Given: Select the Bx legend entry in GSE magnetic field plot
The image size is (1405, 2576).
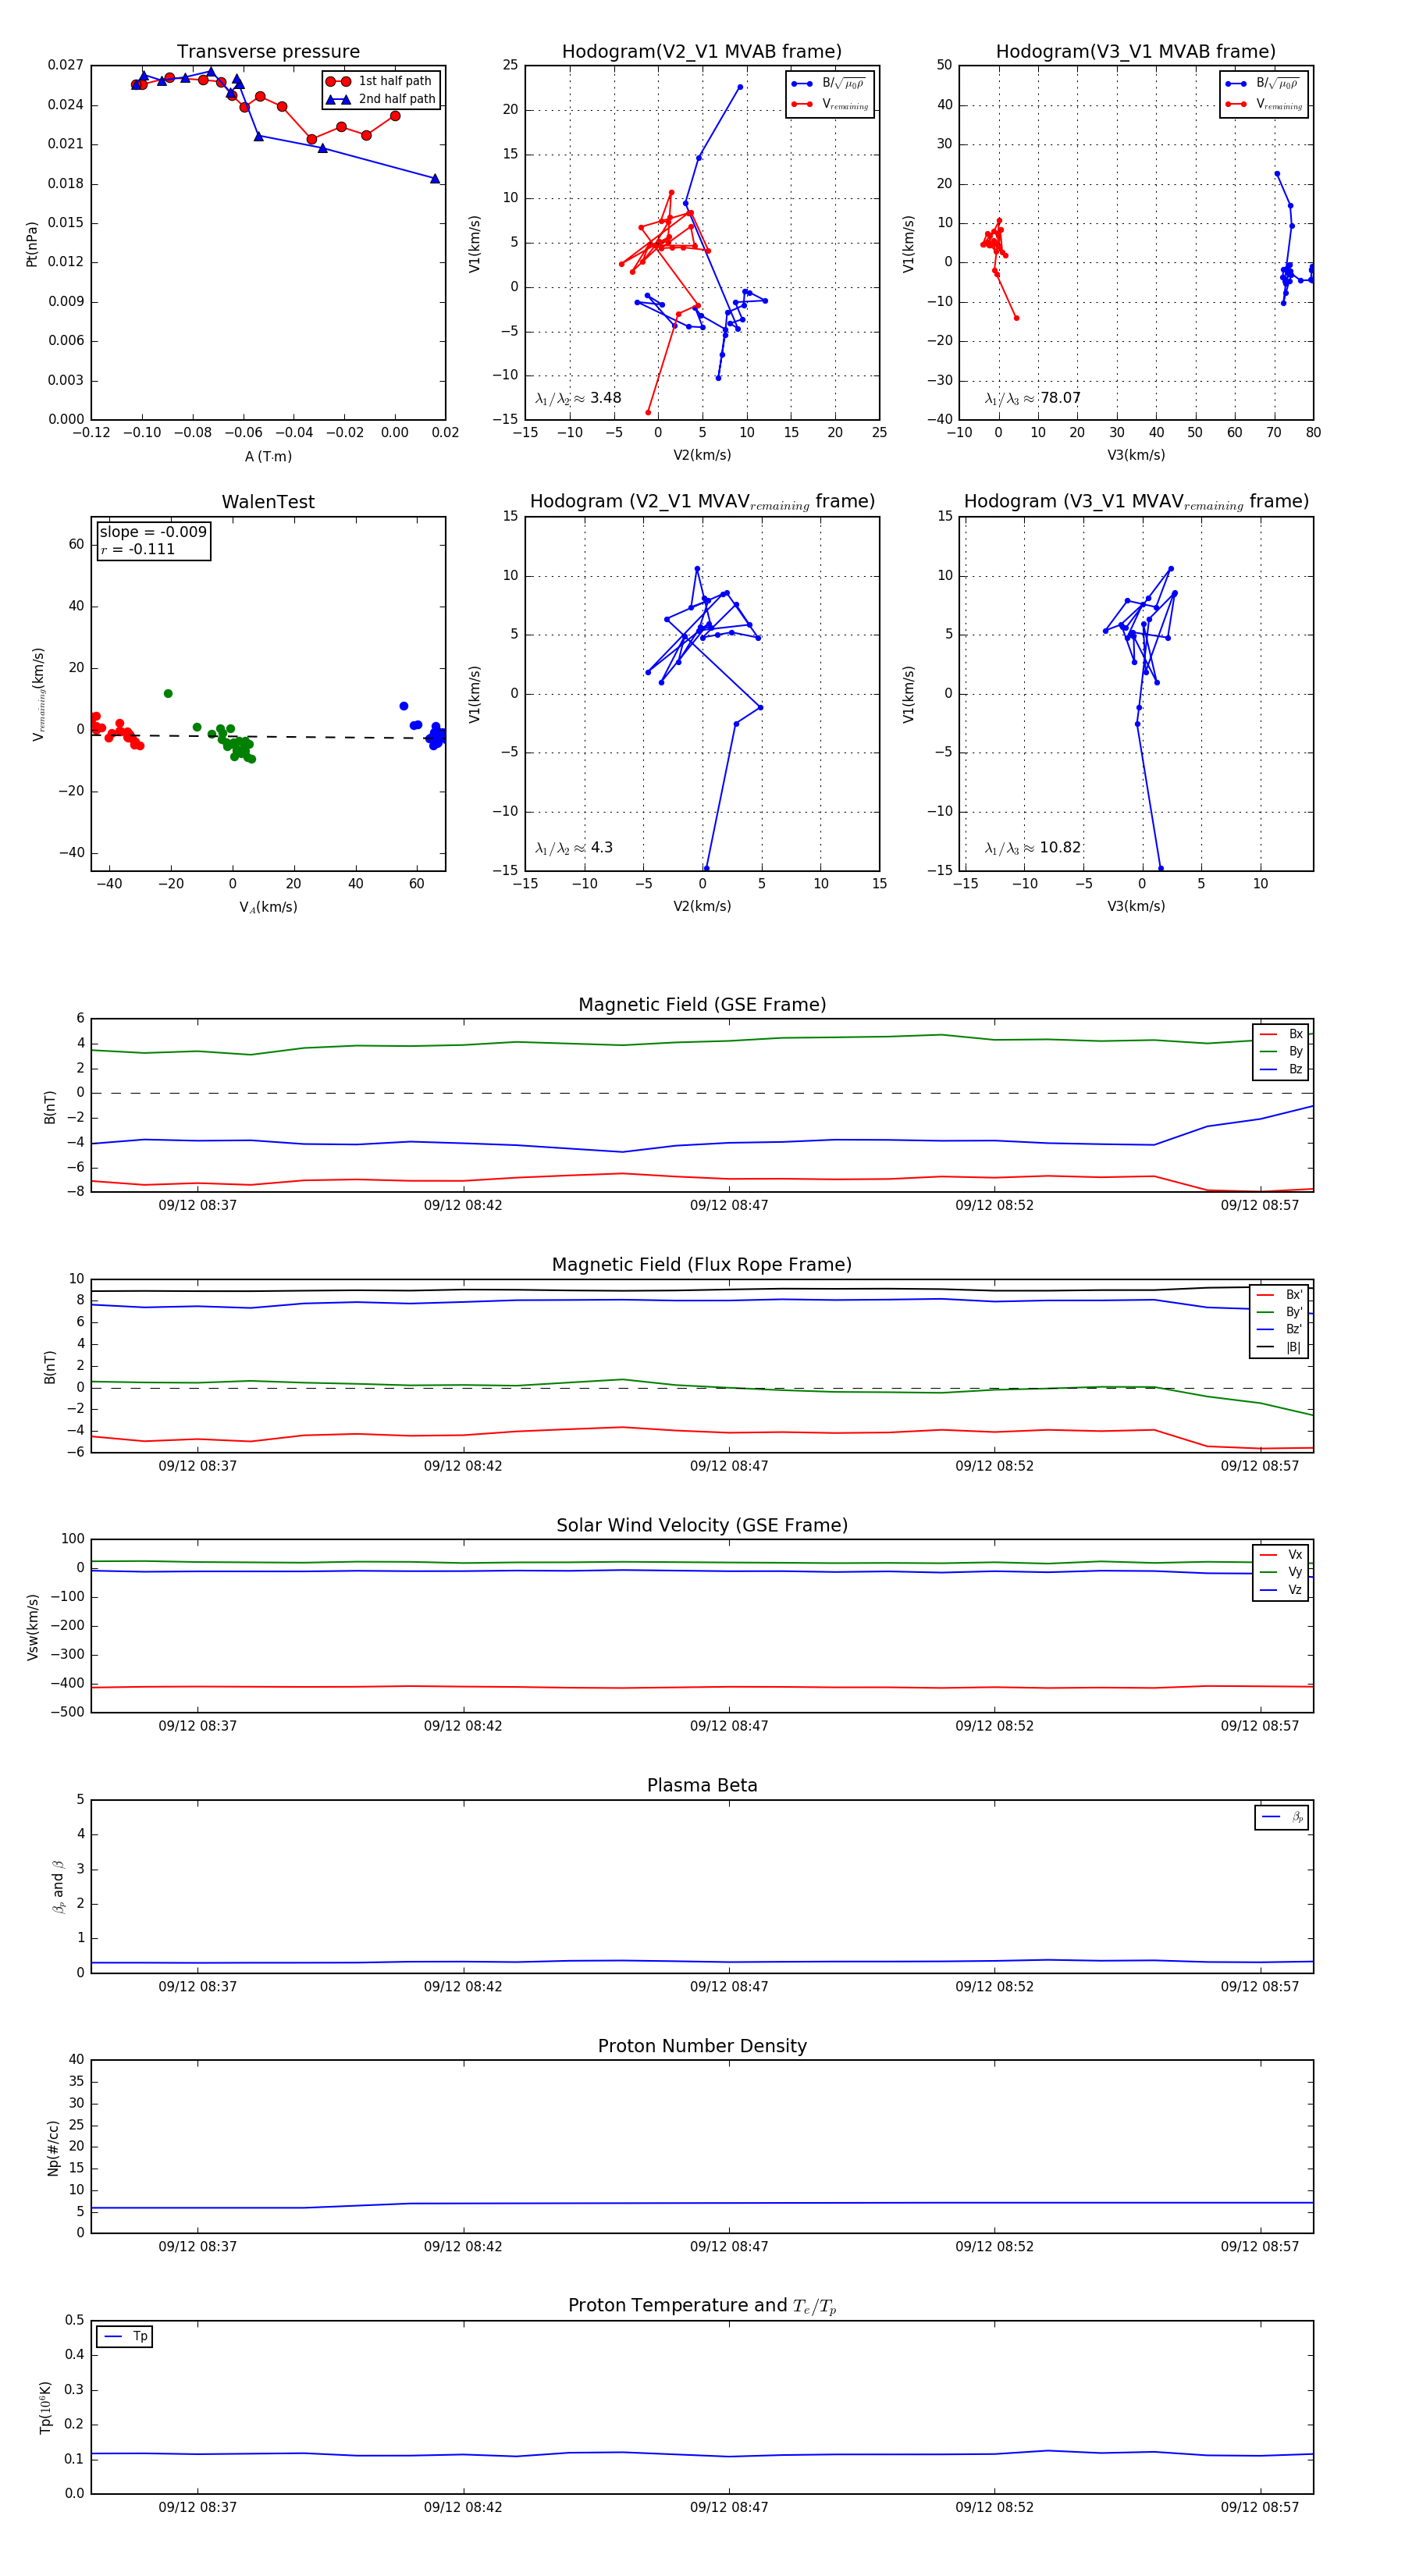Looking at the screenshot, I should pos(1281,1034).
